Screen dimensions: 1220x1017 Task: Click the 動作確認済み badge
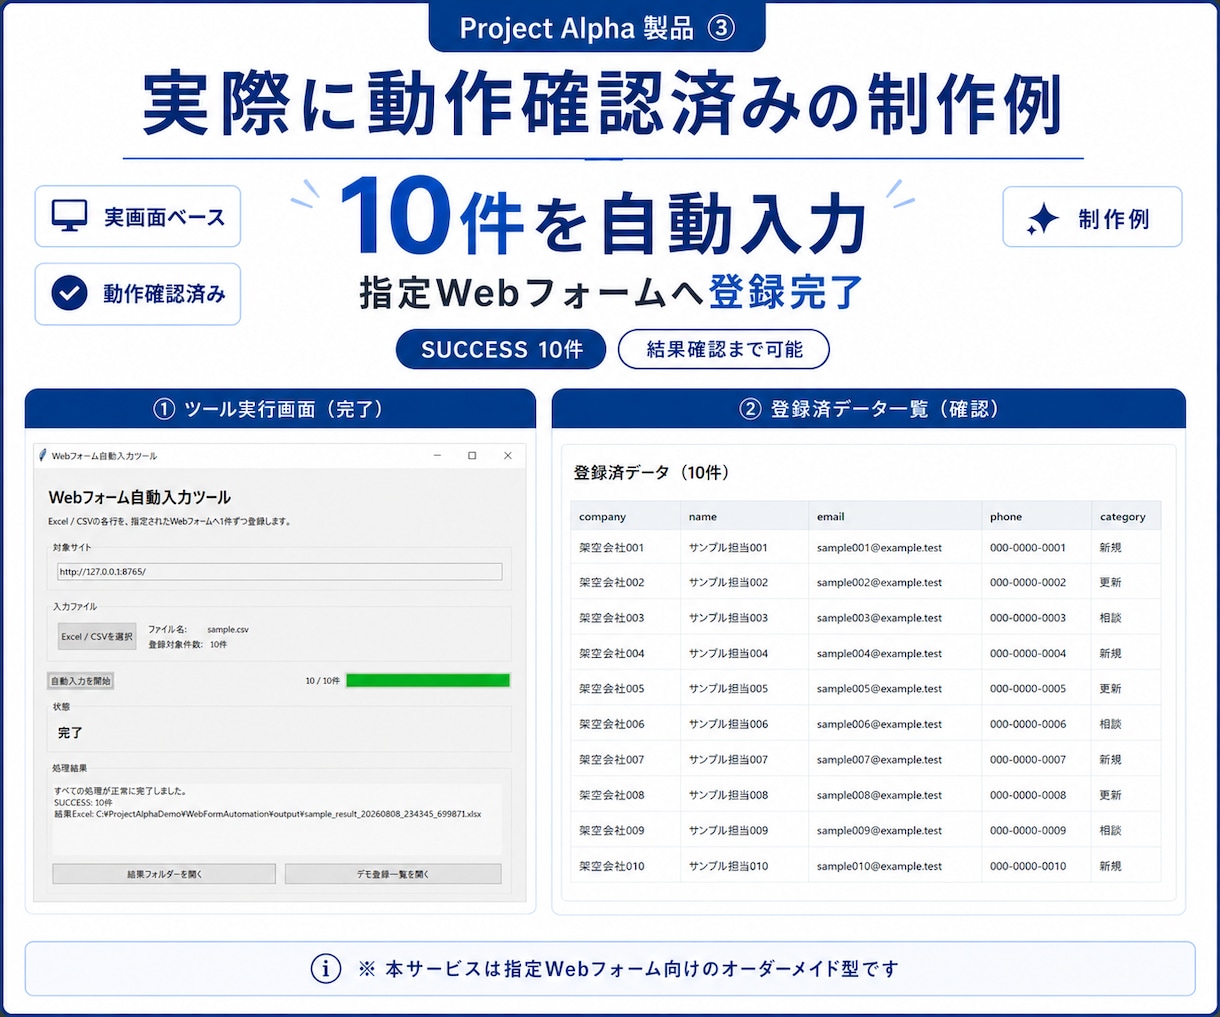138,294
